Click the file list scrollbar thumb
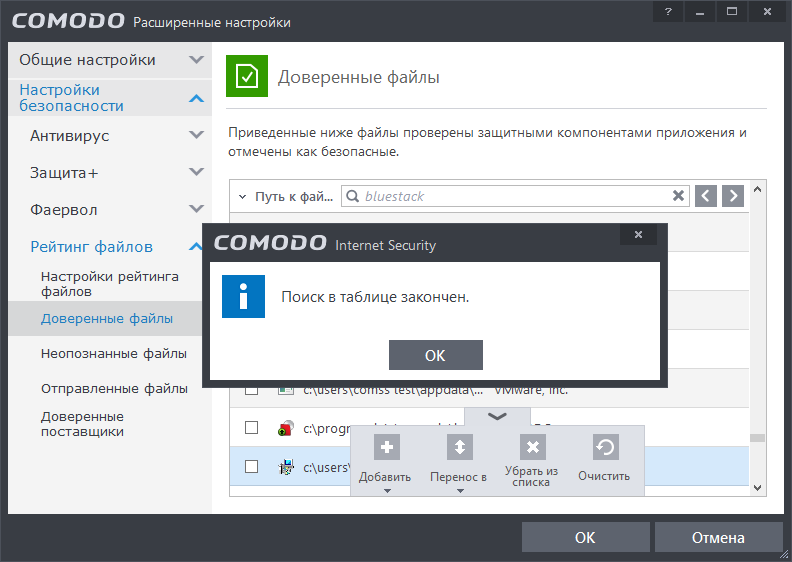Screen dimensions: 792x562 (757, 438)
